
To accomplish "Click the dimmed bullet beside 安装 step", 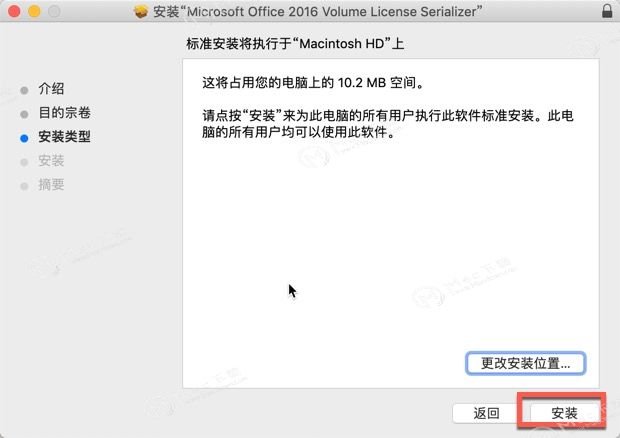I will click(x=24, y=162).
